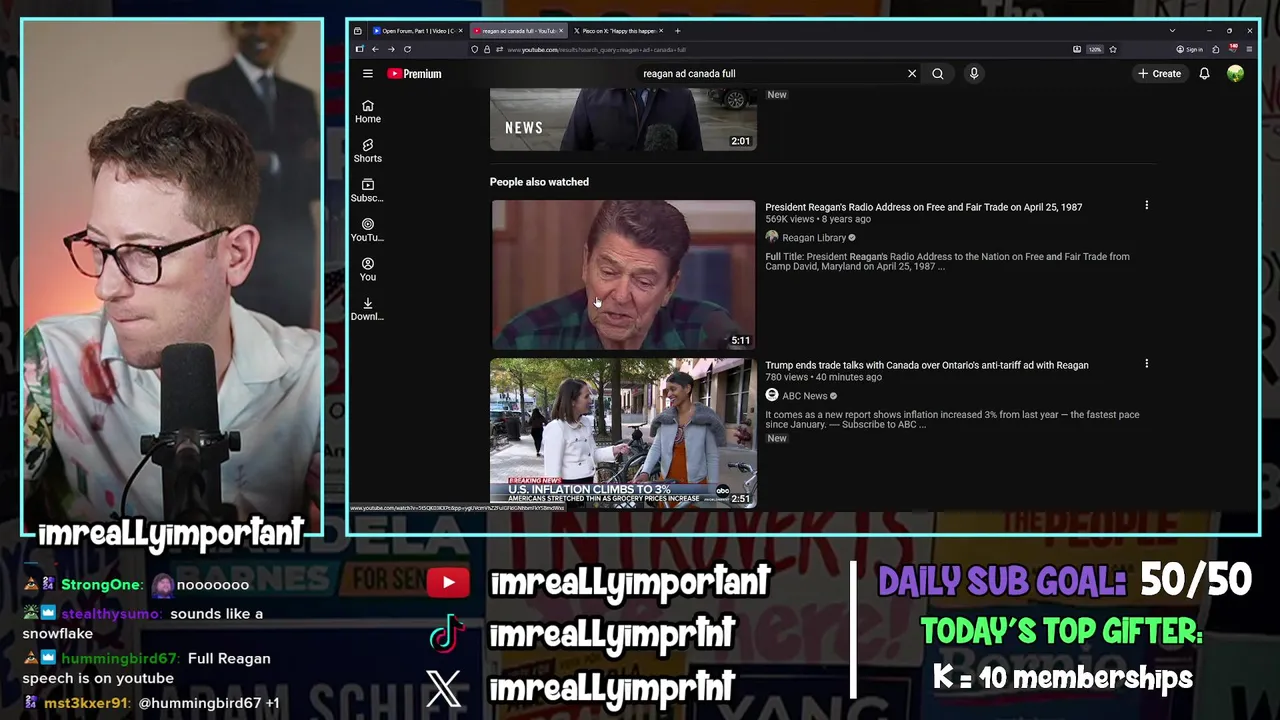Reload the page with the refresh button

click(x=407, y=49)
